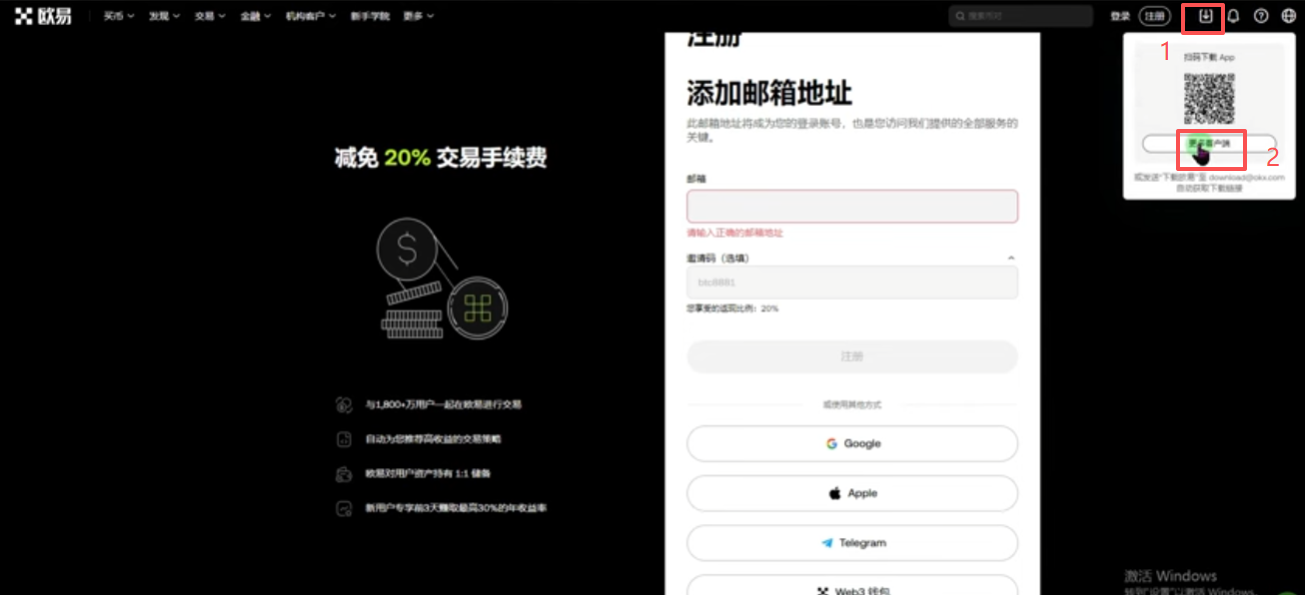Viewport: 1305px width, 595px height.
Task: Click the 注册 pill button in header
Action: pos(1155,16)
